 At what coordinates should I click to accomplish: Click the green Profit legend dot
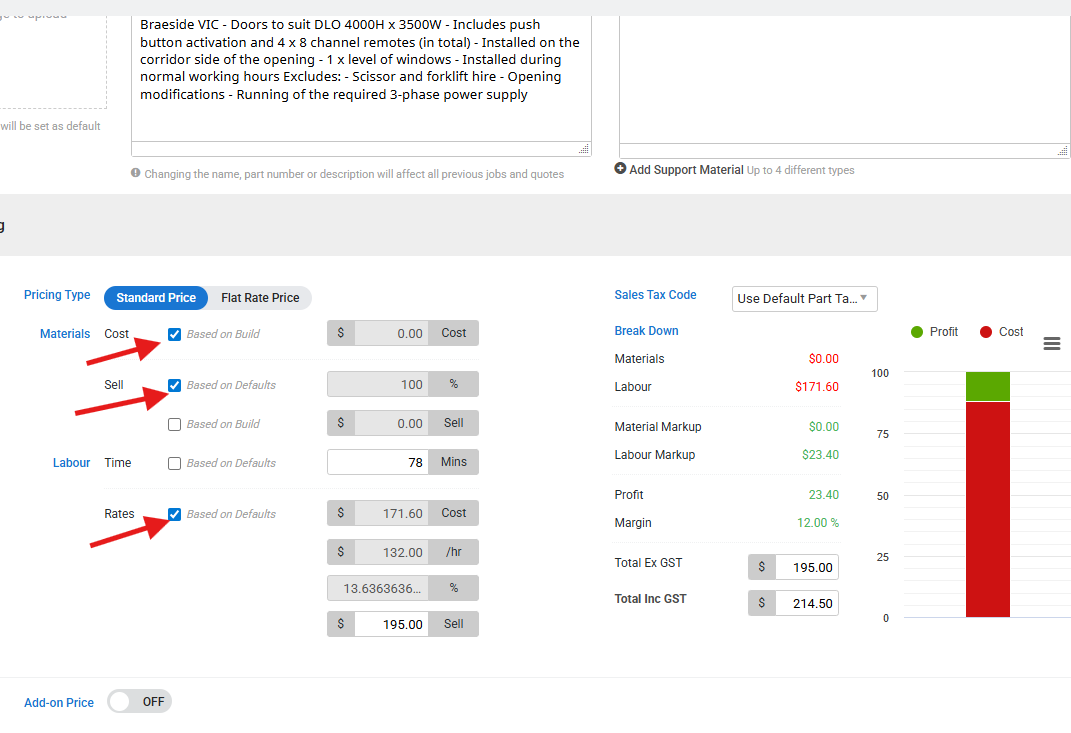917,332
